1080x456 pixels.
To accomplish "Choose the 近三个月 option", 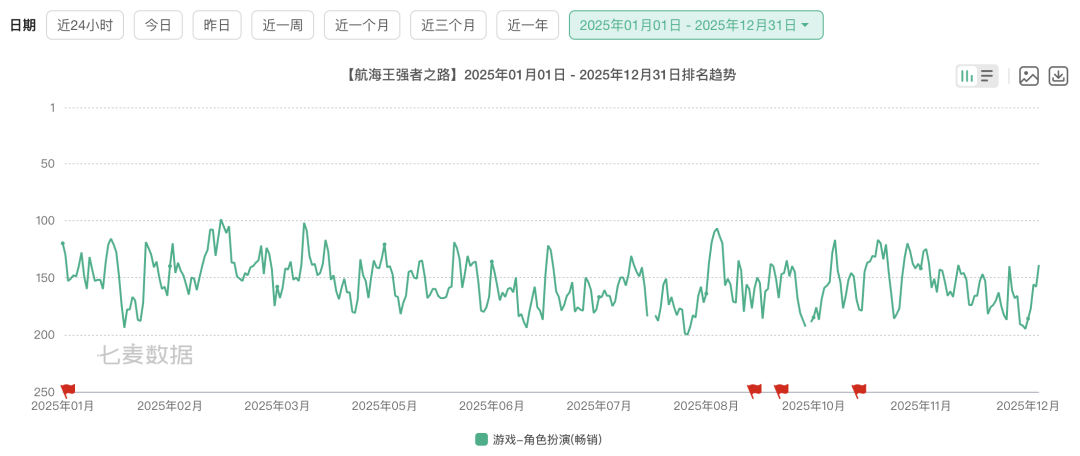I will click(448, 25).
